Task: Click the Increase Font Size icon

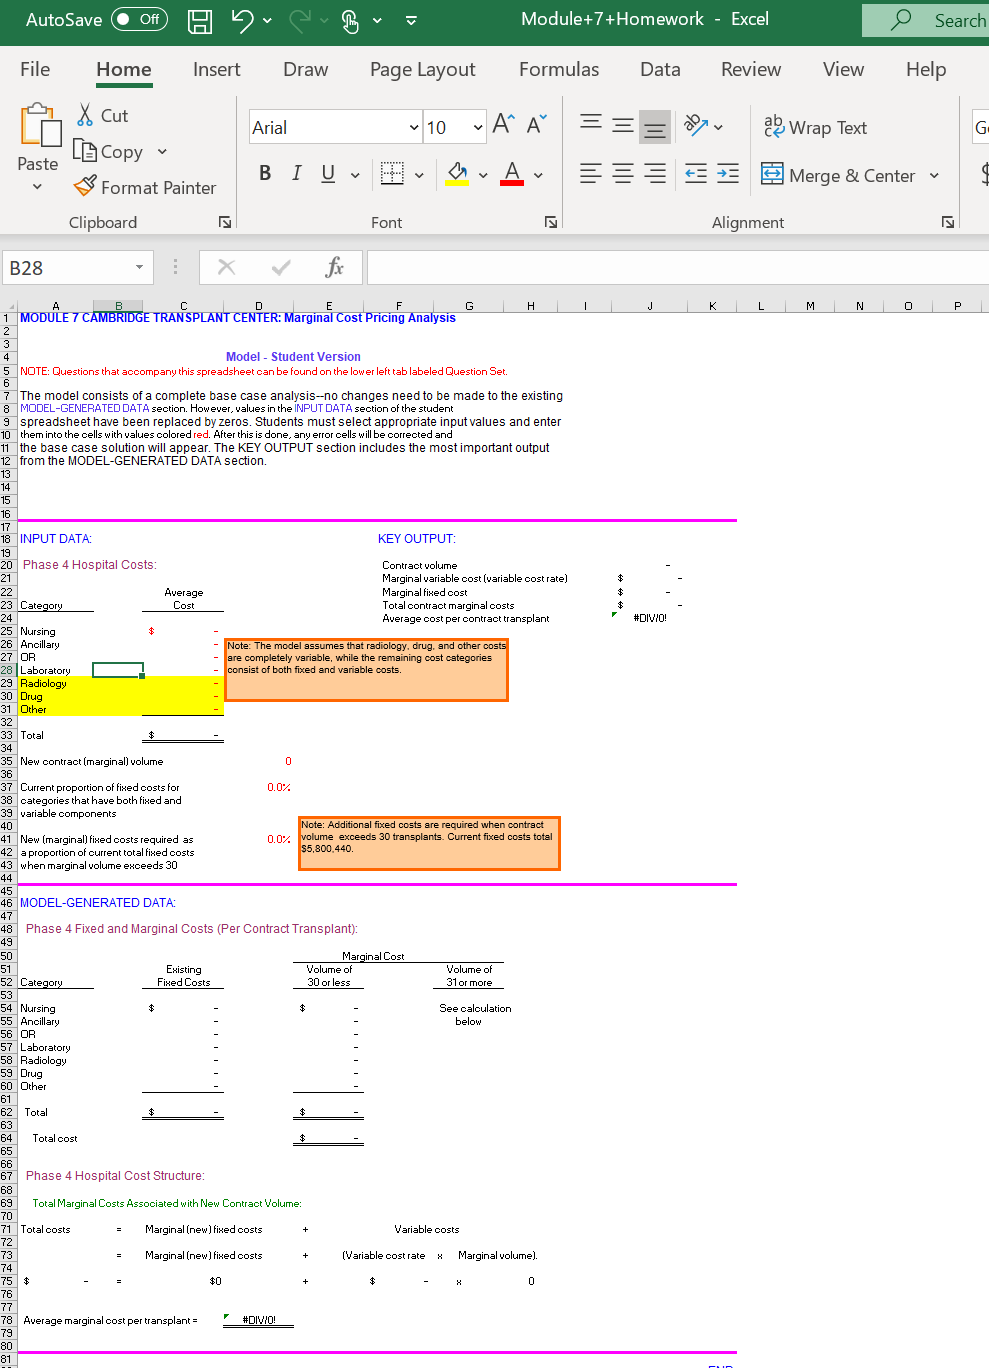Action: (x=501, y=124)
